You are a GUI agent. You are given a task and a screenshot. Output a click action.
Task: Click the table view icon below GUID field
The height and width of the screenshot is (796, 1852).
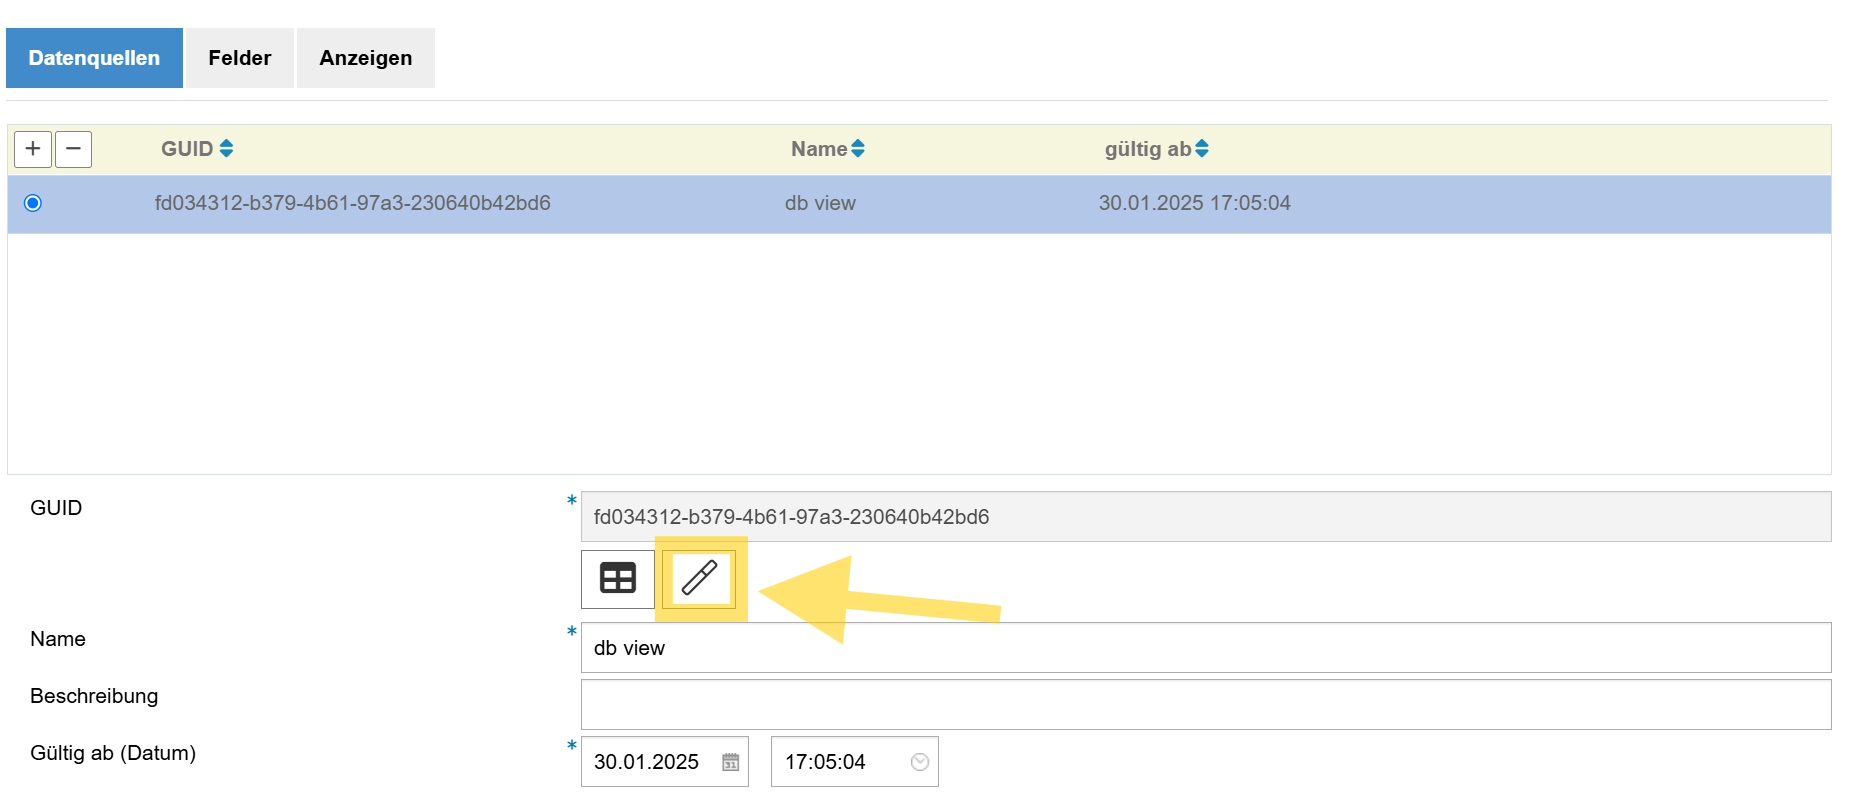coord(618,579)
